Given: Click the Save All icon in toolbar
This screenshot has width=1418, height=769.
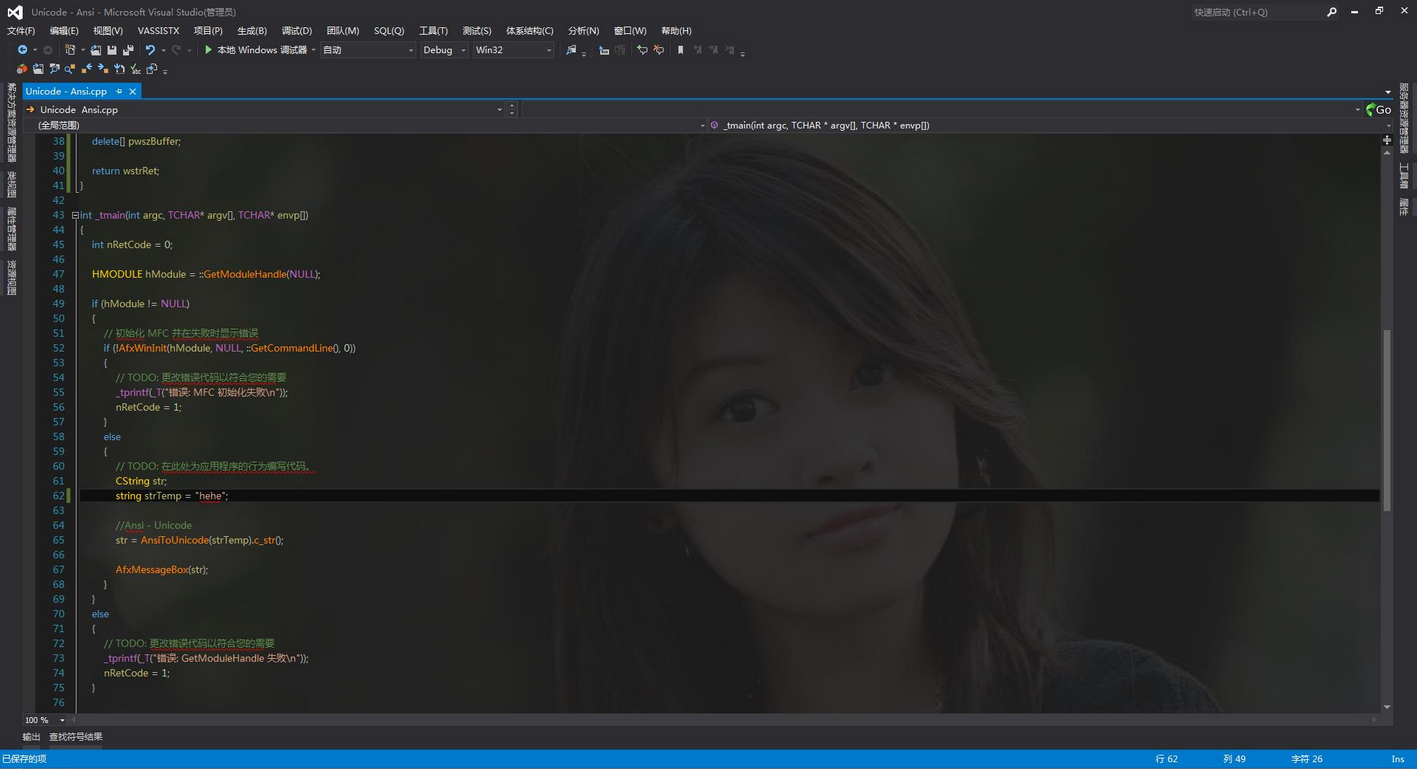Looking at the screenshot, I should (x=129, y=49).
